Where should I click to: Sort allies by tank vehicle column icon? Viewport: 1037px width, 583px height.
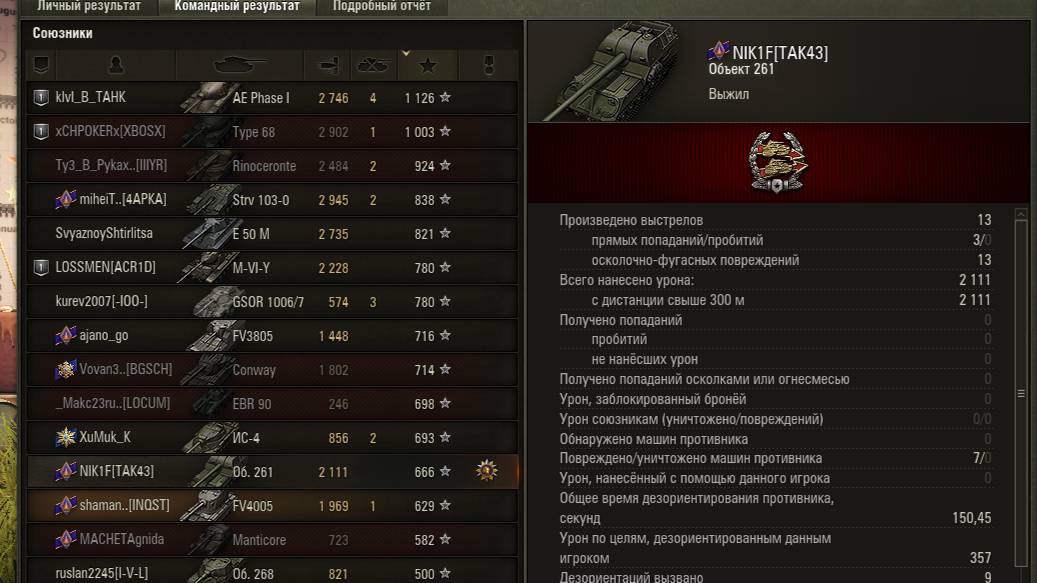click(x=239, y=65)
